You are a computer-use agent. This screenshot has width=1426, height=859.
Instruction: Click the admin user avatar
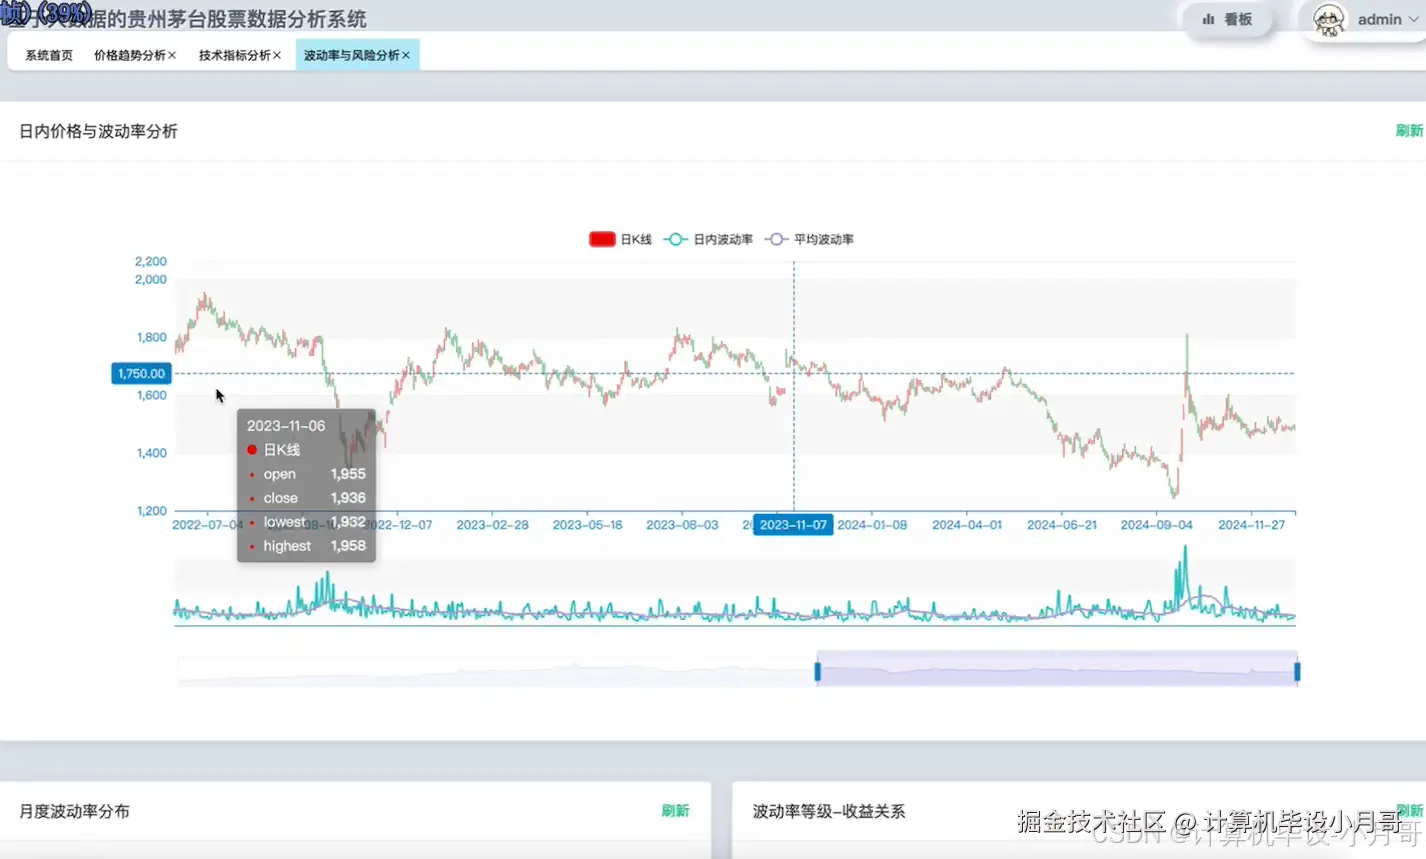(x=1329, y=19)
